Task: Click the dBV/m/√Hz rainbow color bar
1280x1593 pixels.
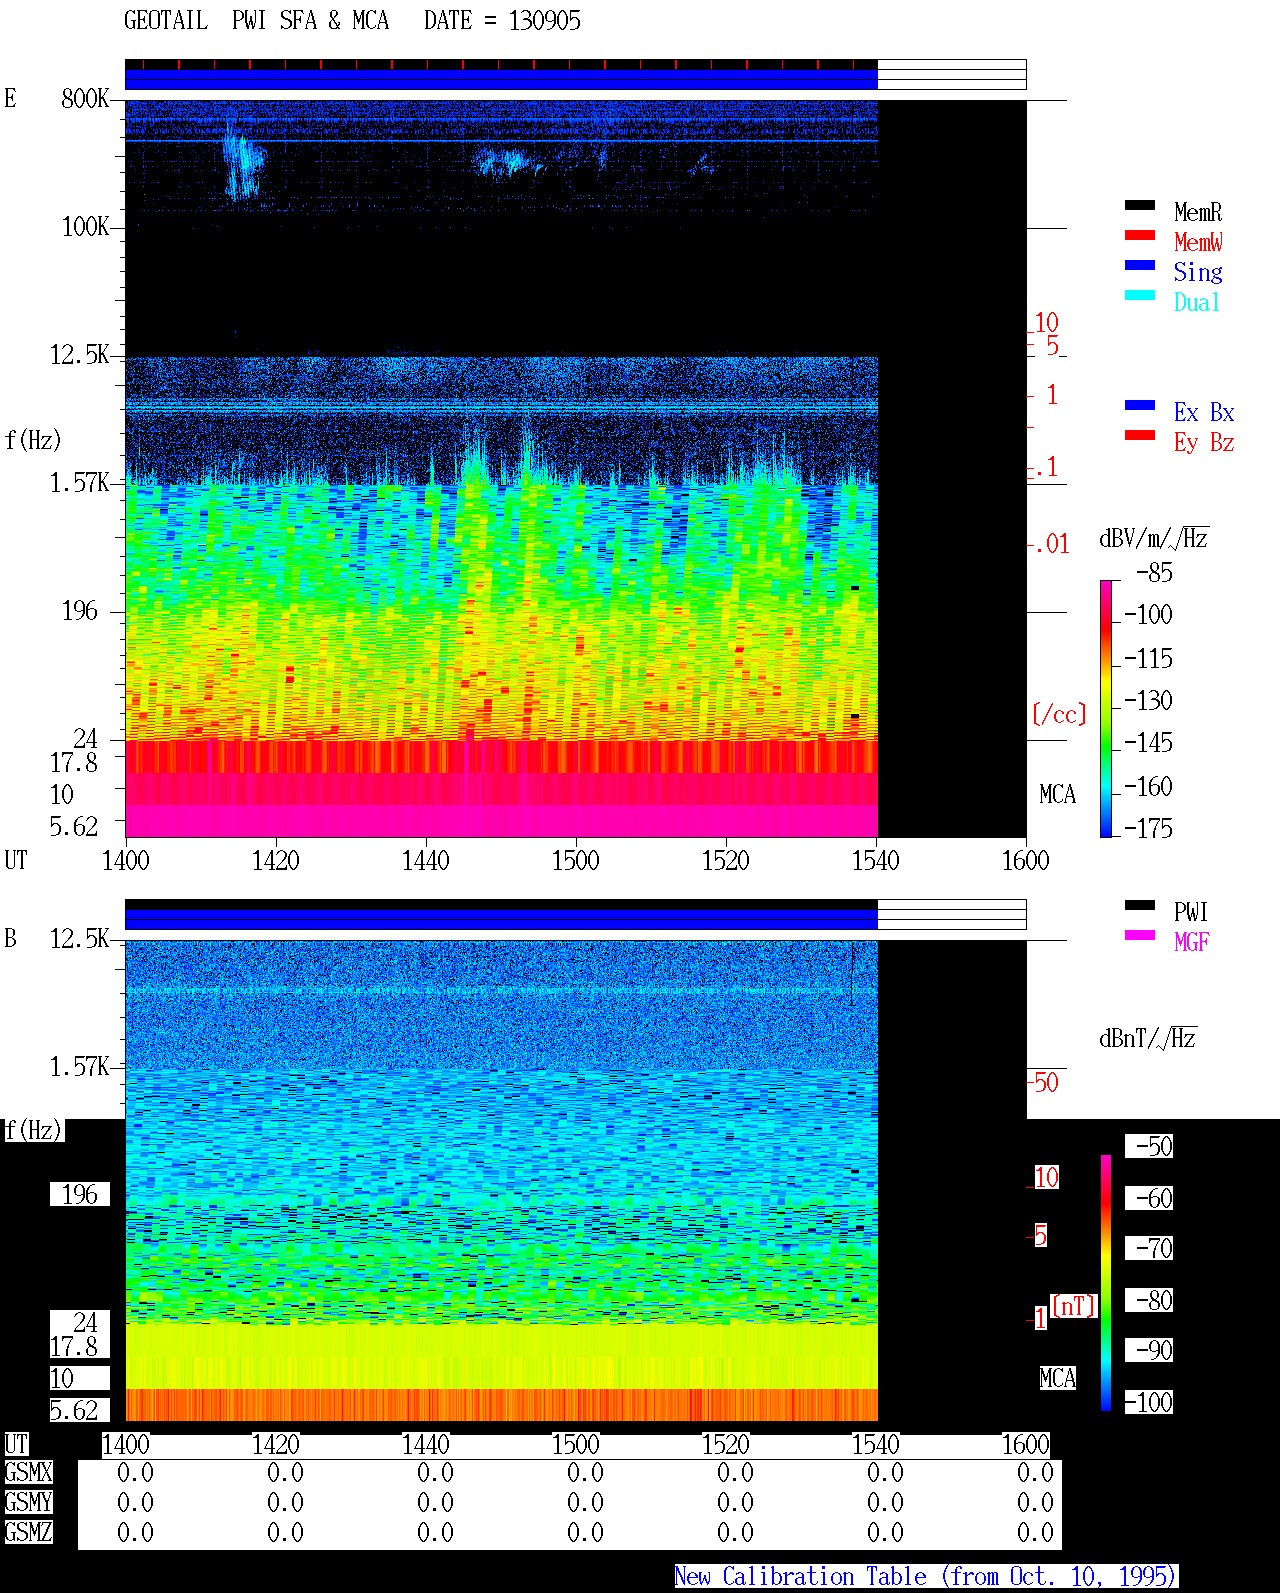Action: click(x=1106, y=708)
